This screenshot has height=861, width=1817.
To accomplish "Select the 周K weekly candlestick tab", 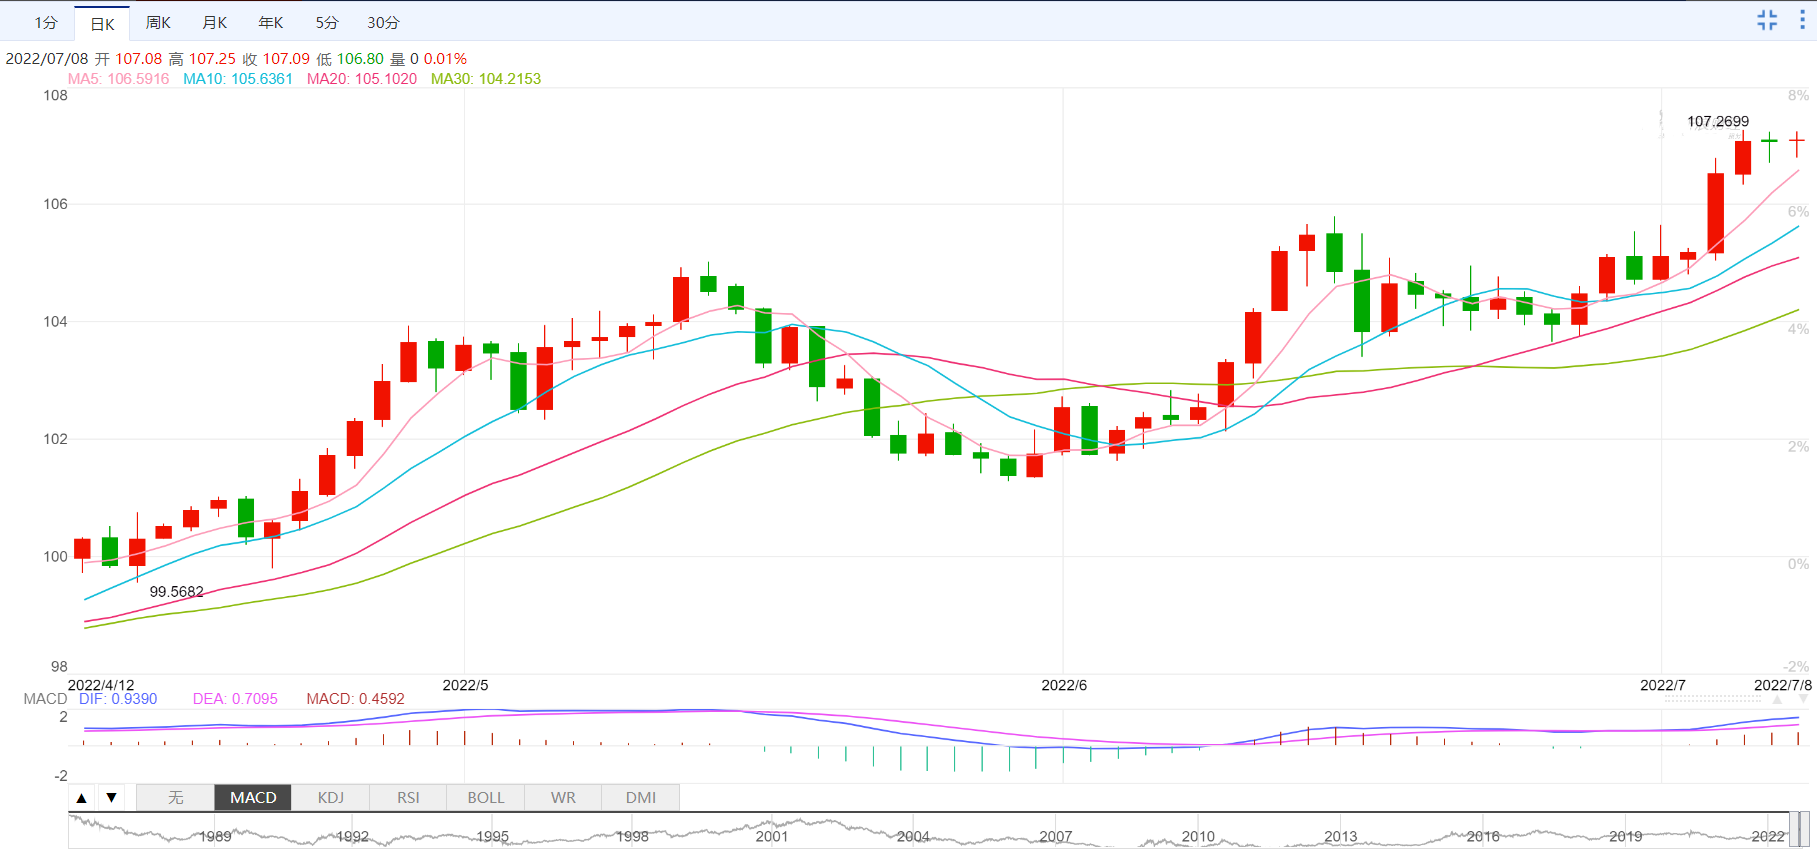I will coord(158,22).
